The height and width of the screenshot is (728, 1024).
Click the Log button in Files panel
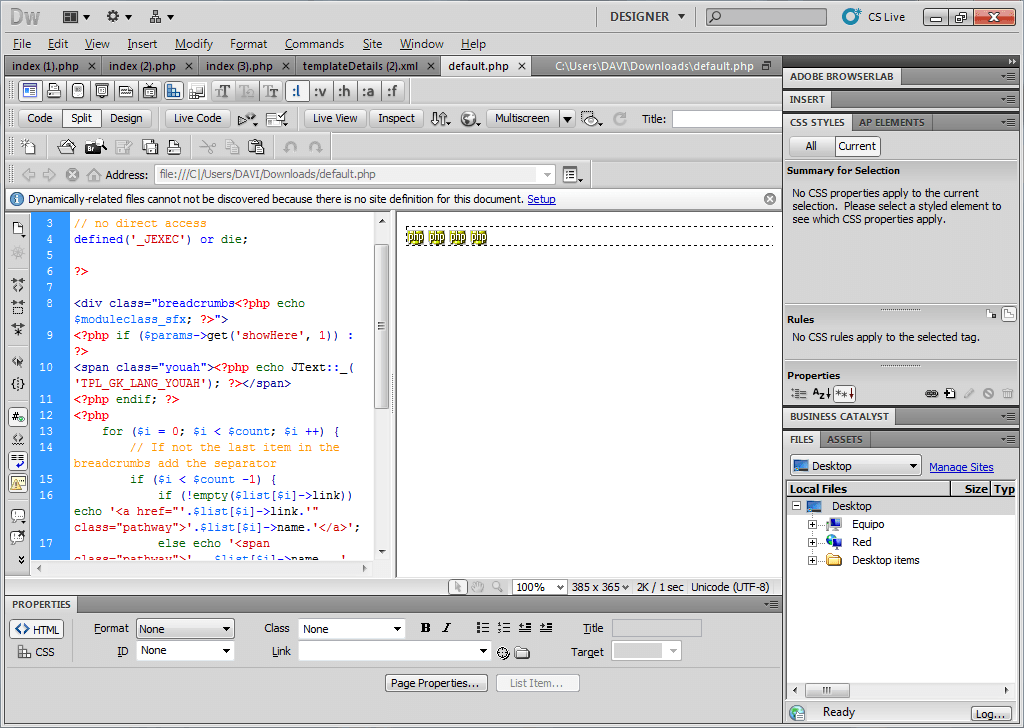pos(991,714)
